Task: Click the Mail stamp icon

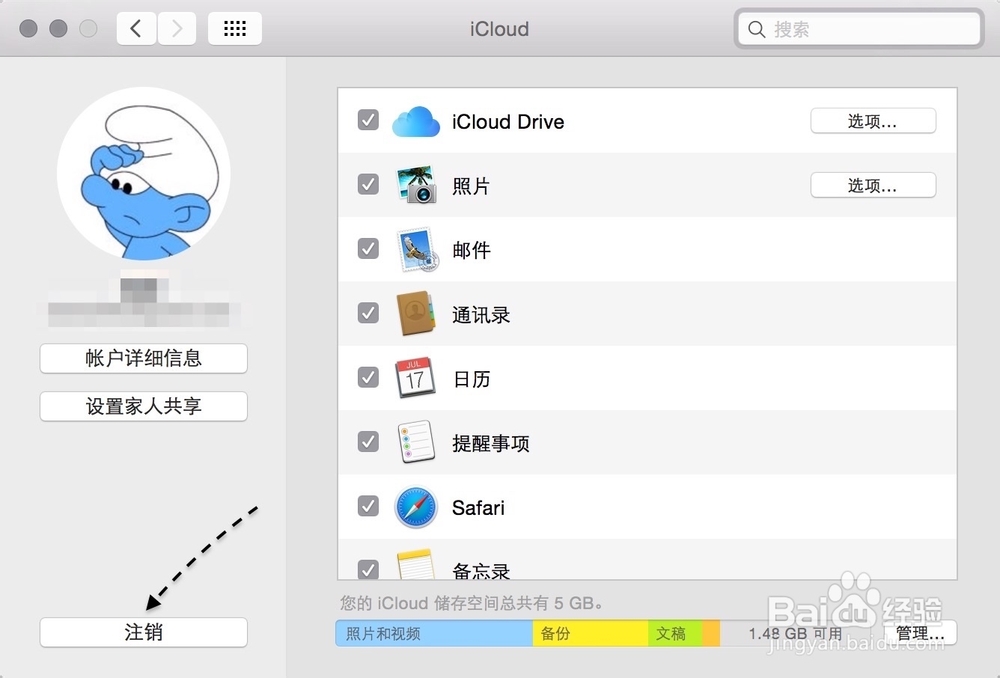Action: click(x=416, y=249)
